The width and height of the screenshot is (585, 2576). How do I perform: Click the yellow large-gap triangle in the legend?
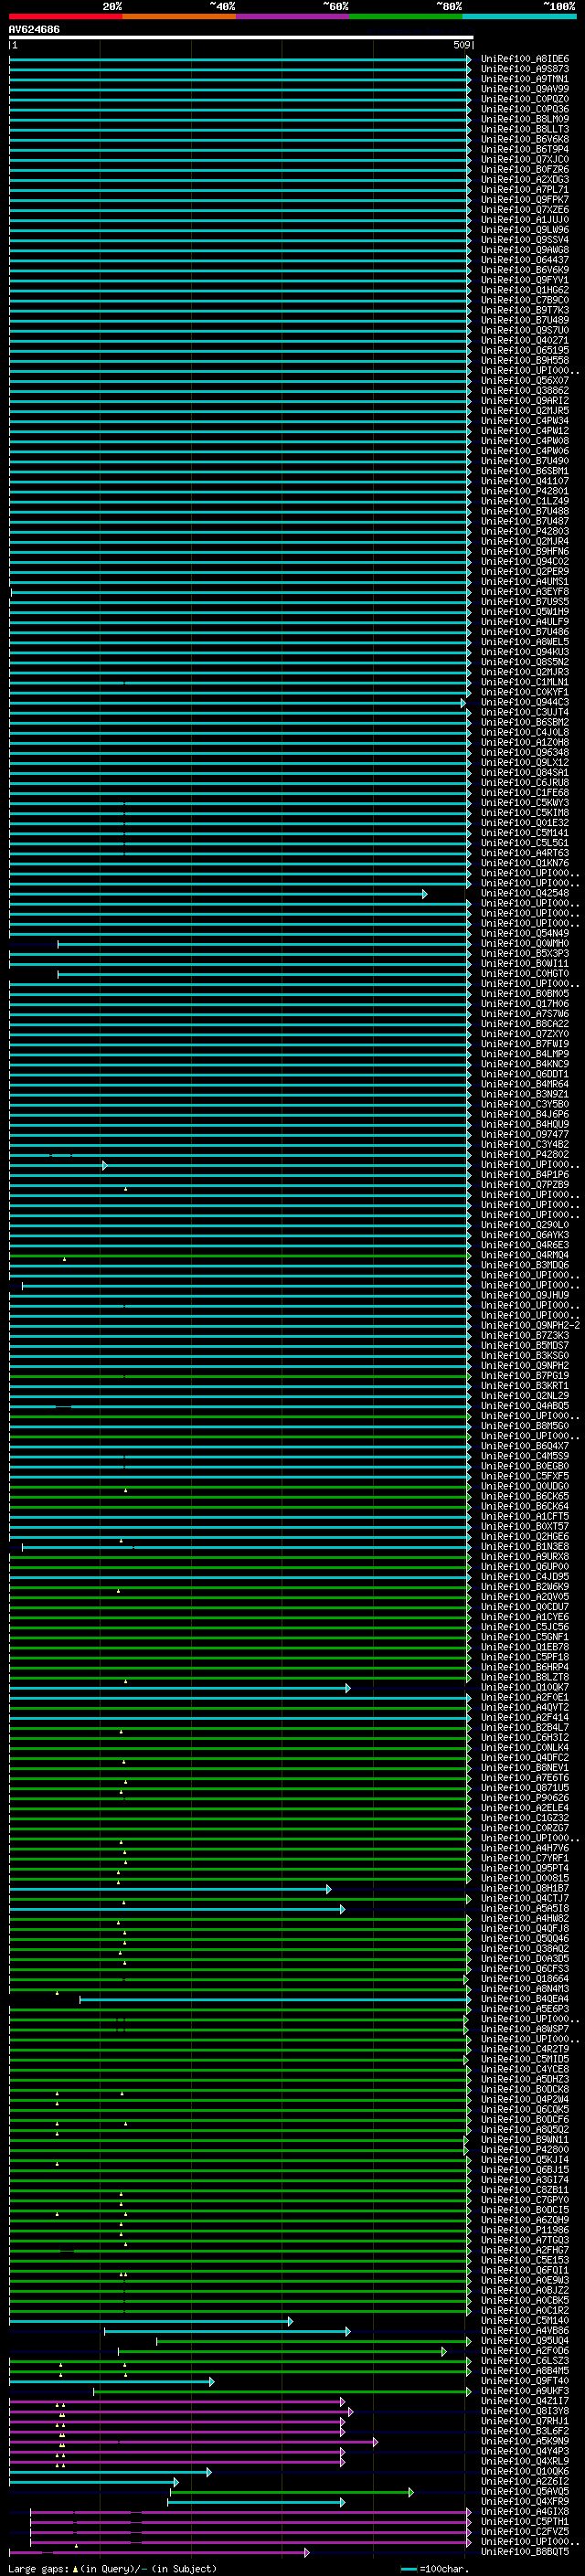[75, 2569]
